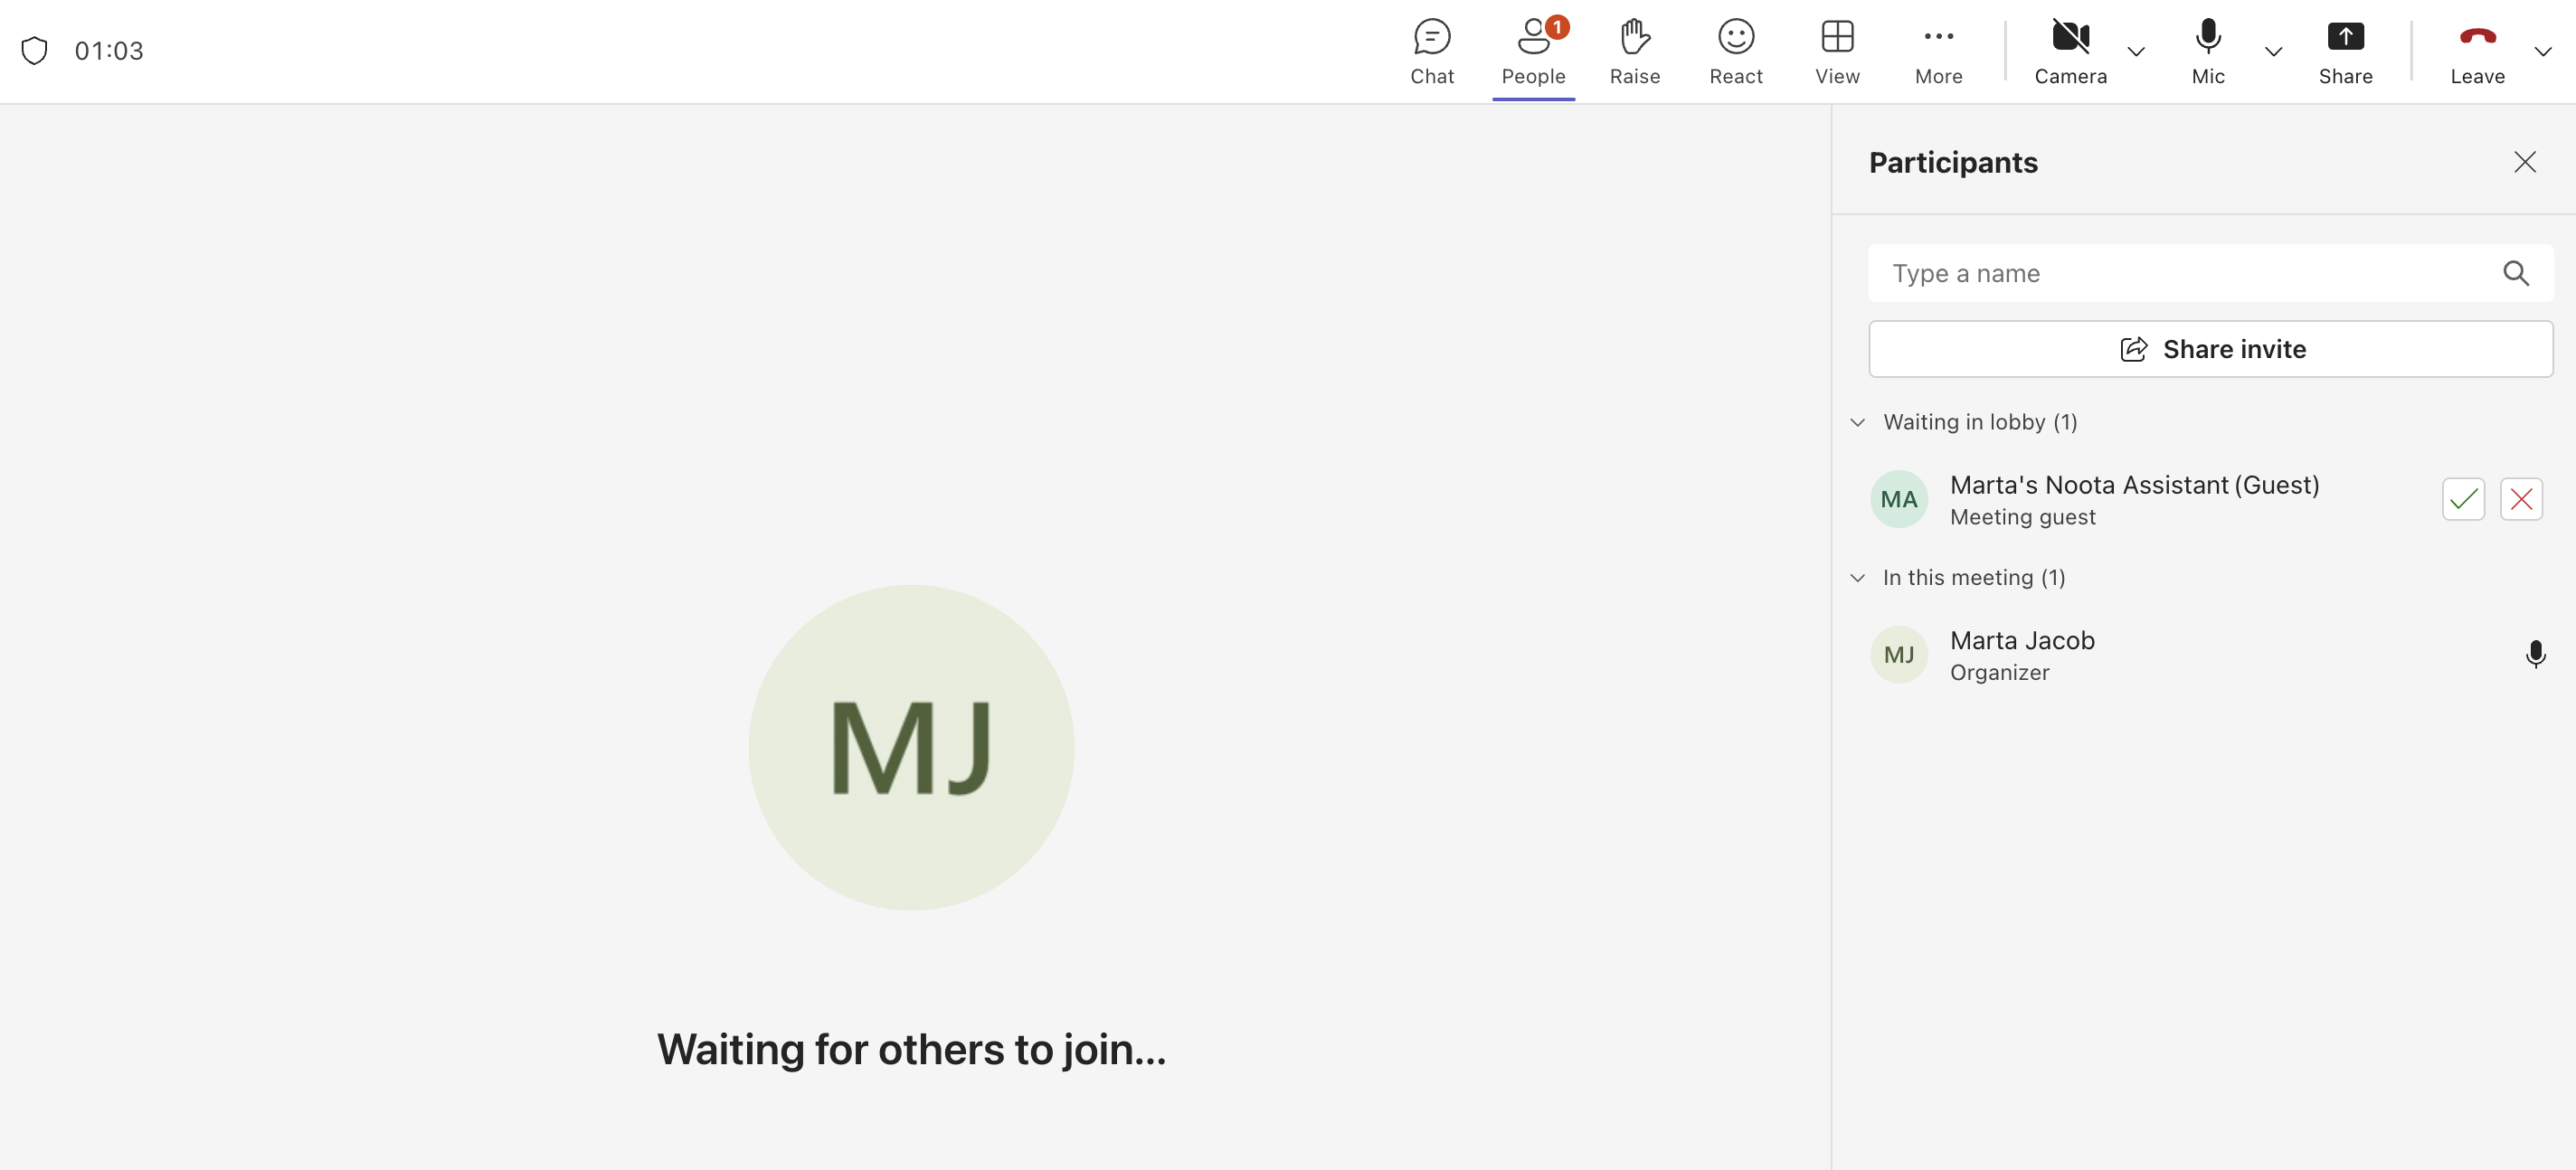Collapse the Waiting in lobby section

pyautogui.click(x=1857, y=422)
